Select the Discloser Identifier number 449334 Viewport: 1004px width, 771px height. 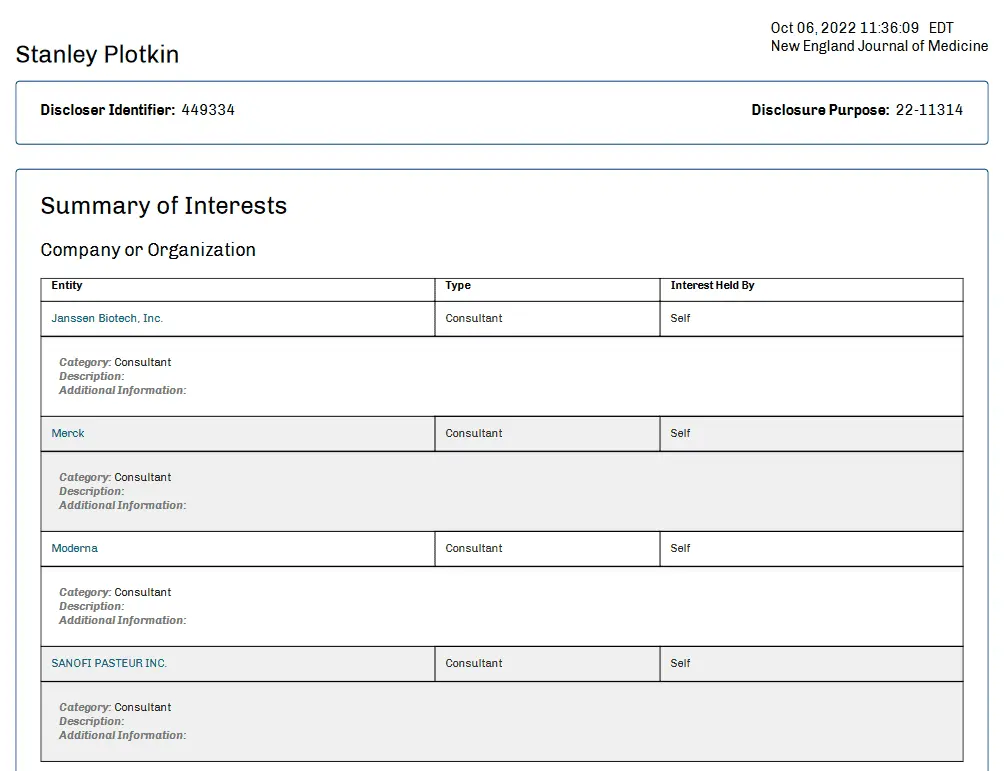208,110
